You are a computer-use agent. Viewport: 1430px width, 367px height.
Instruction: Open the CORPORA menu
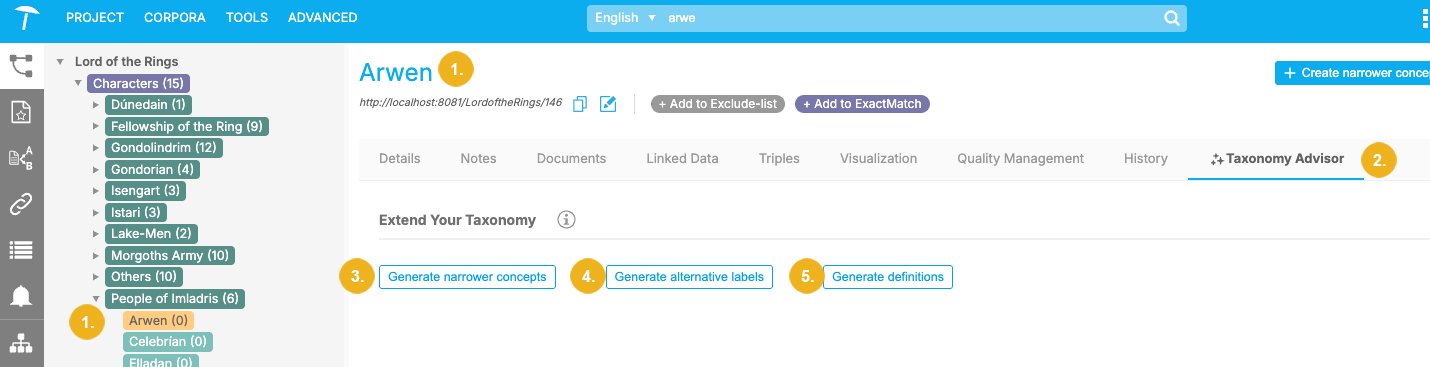[x=175, y=18]
